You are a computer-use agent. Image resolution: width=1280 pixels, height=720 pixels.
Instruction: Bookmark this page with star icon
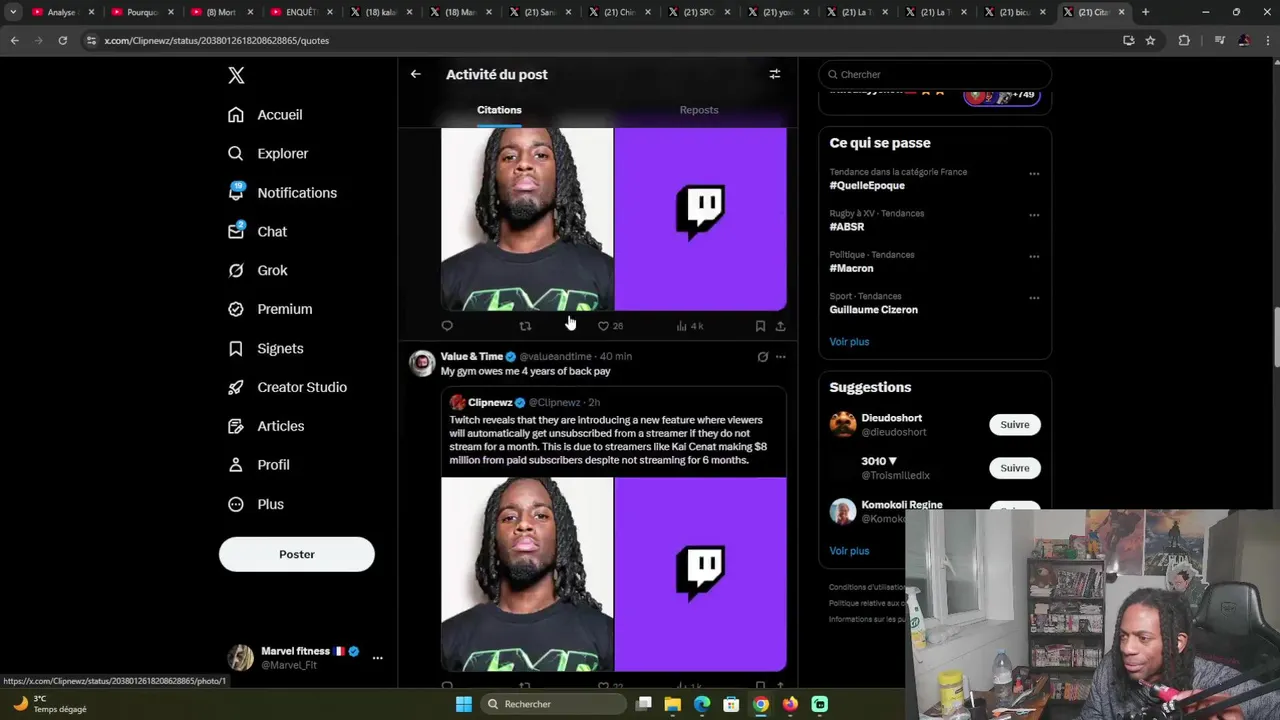1150,40
